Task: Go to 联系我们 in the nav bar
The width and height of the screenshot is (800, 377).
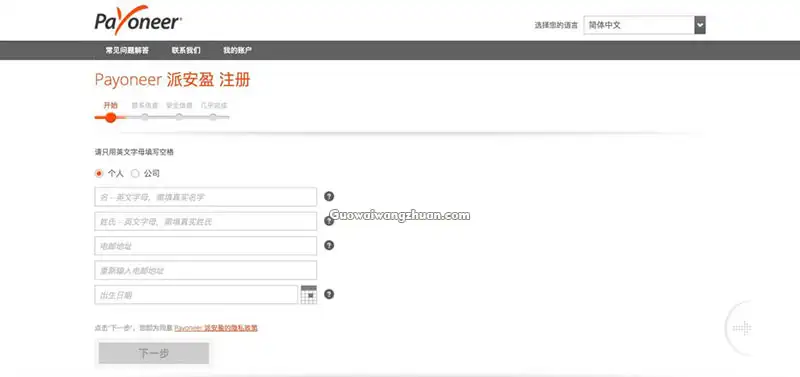Action: point(186,51)
